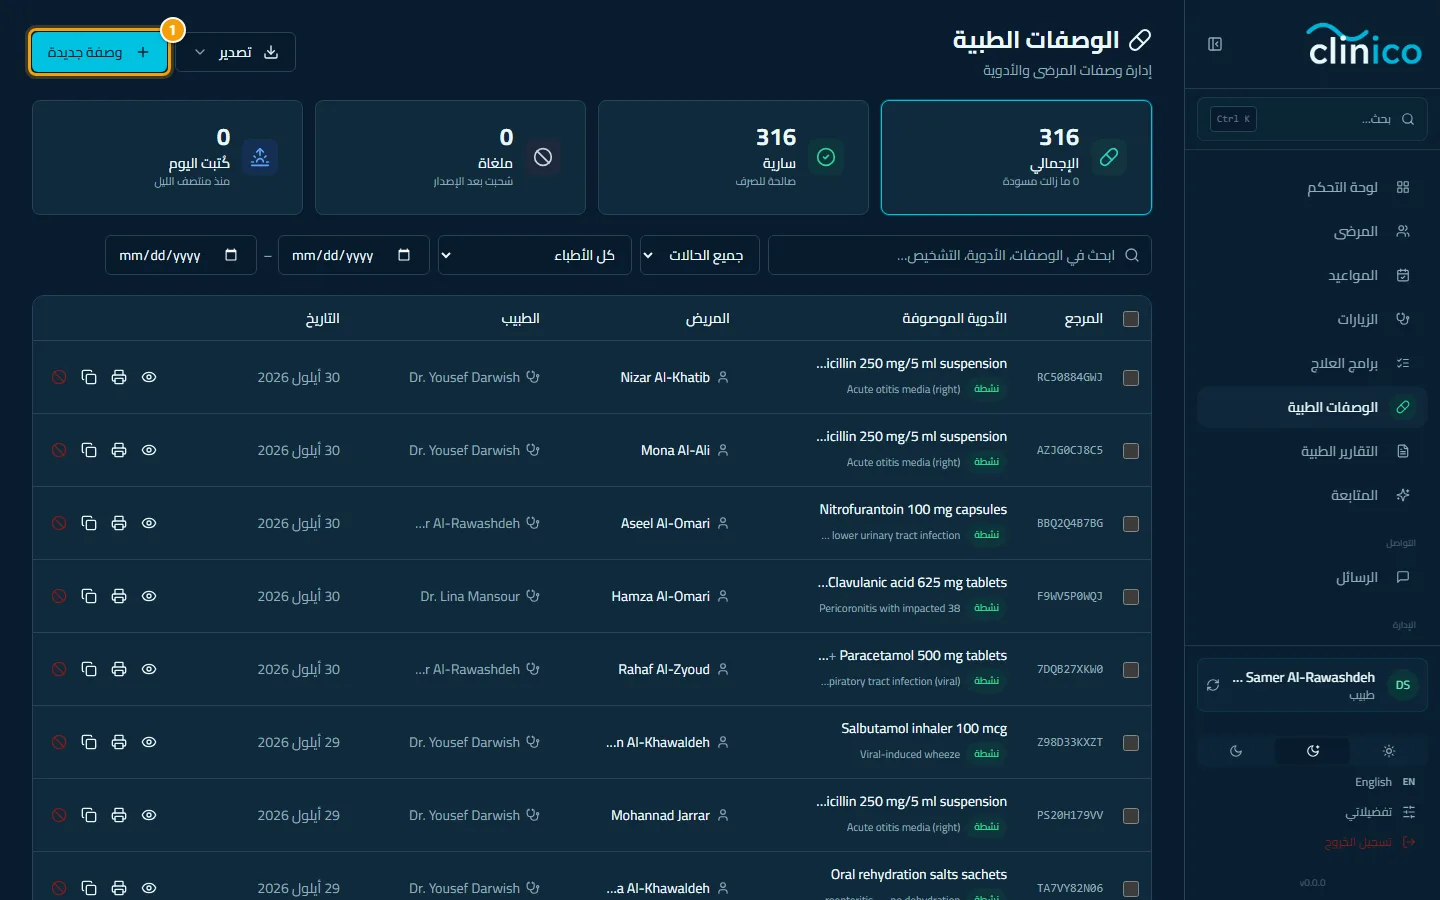Image resolution: width=1440 pixels, height=900 pixels.
Task: Tick the checkbox for 7DQ827XKW0
Action: pos(1131,670)
